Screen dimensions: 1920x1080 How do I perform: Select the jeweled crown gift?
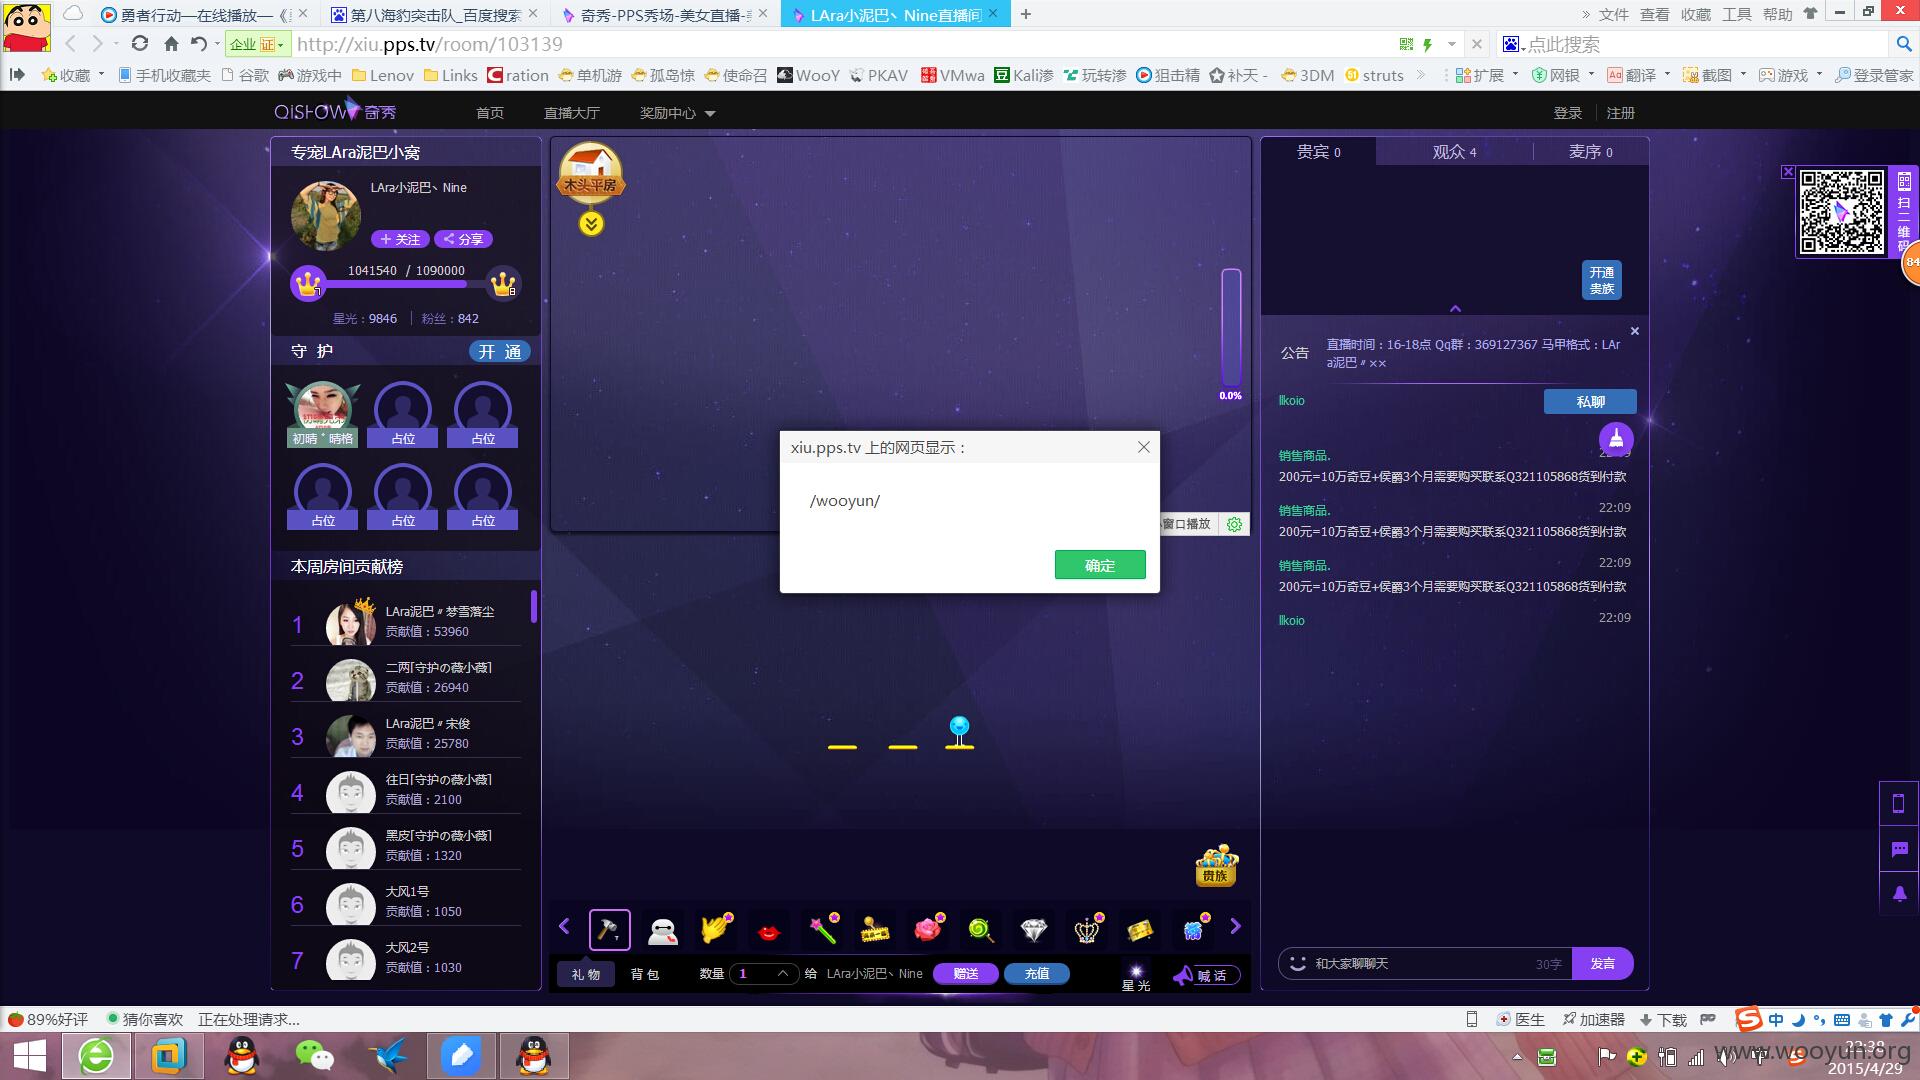tap(1087, 929)
